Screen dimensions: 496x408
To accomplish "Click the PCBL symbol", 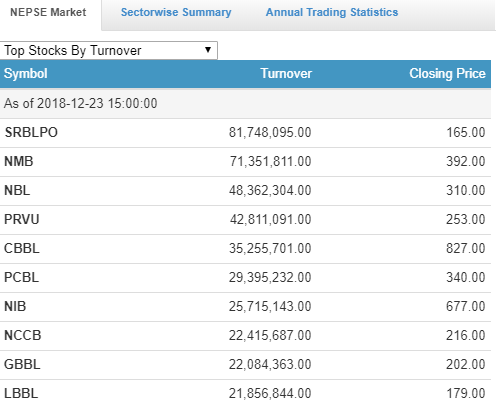I will (x=21, y=278).
